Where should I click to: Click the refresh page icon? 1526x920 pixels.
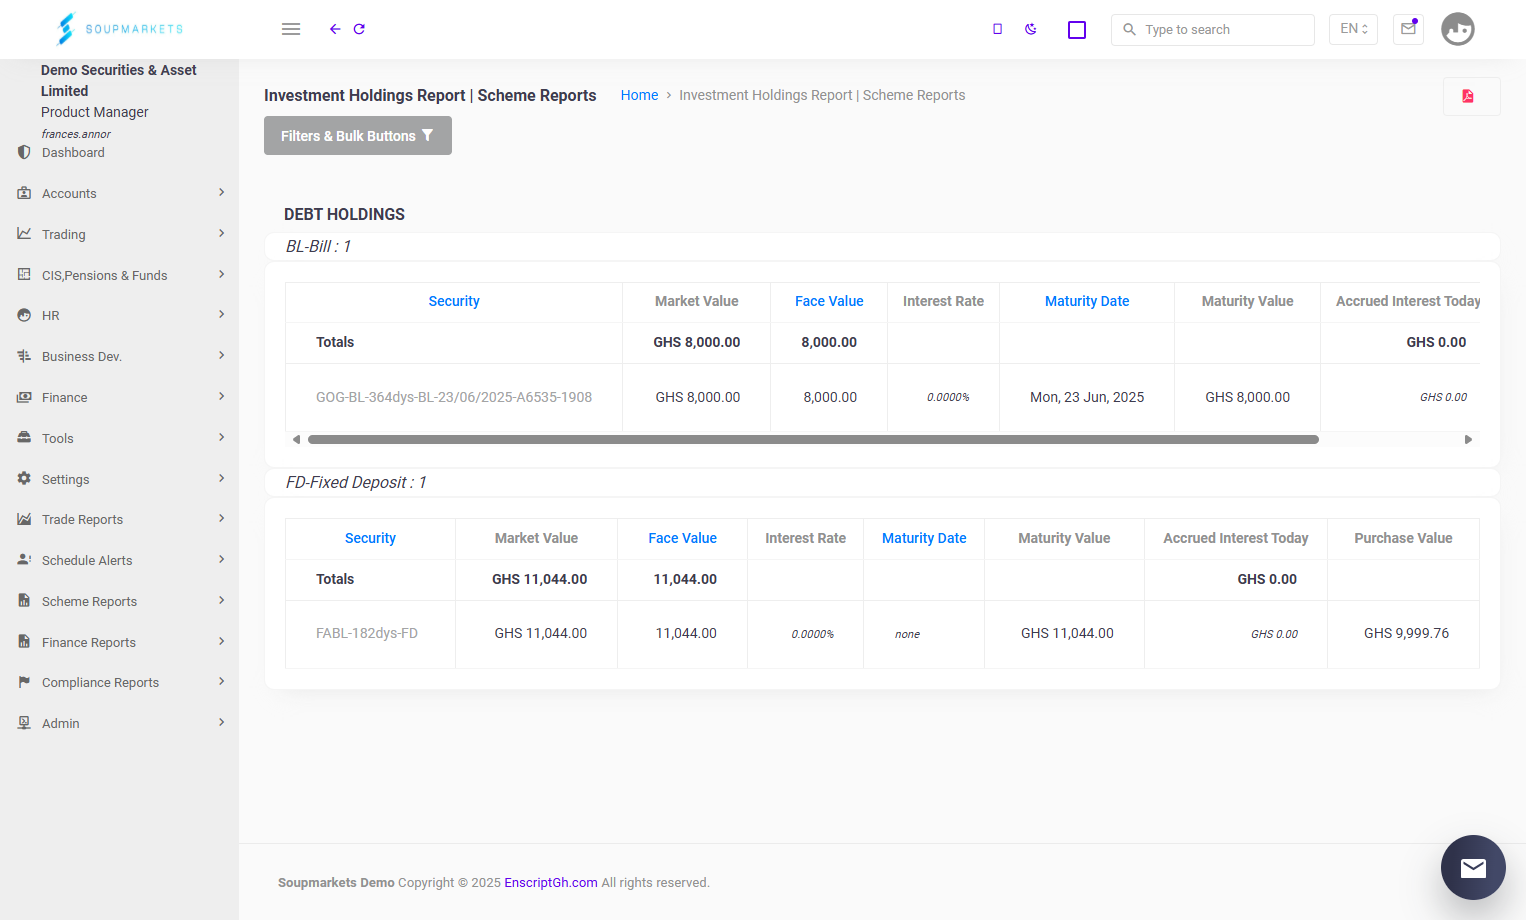click(359, 29)
